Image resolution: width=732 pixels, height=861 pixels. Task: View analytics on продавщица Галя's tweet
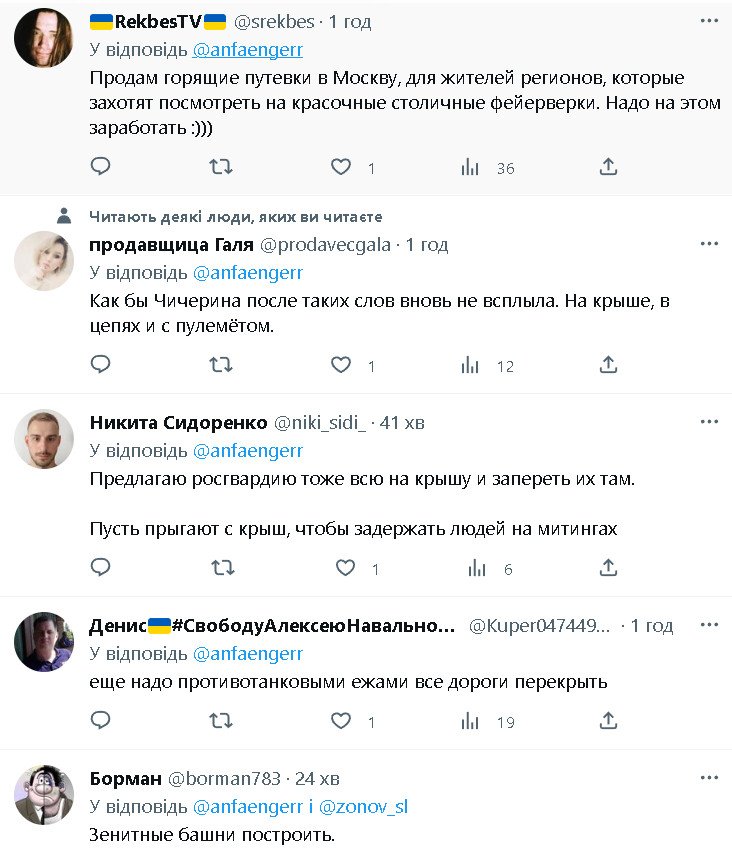point(470,365)
